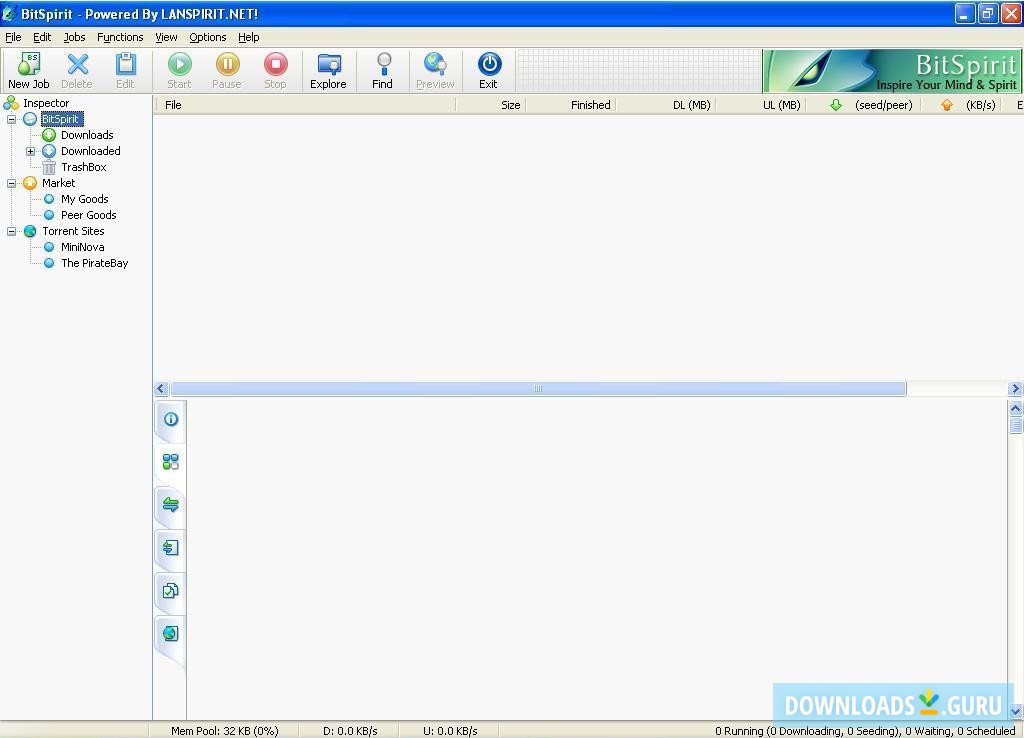Open the arrow-and-page tab in detail pane
1024x738 pixels.
tap(171, 548)
